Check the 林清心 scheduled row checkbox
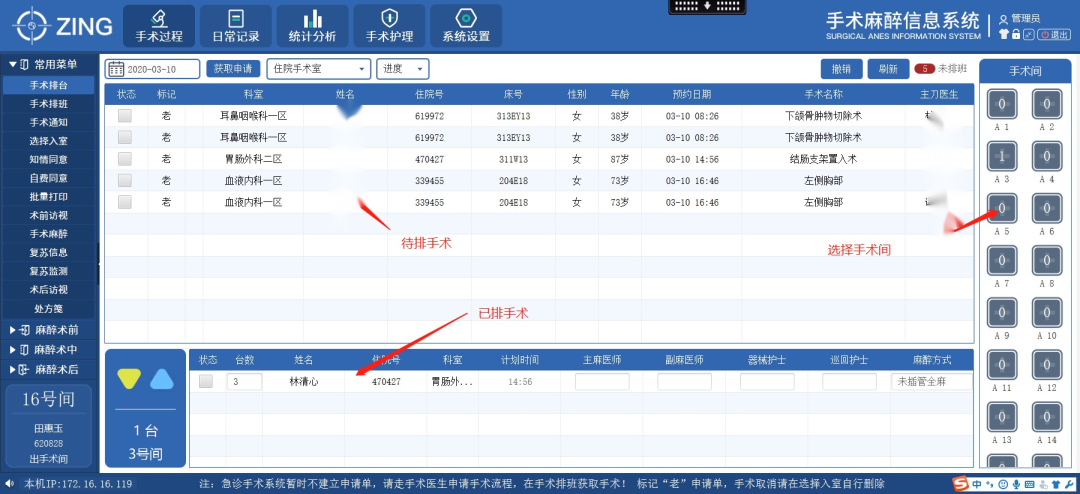This screenshot has height=494, width=1080. (206, 381)
